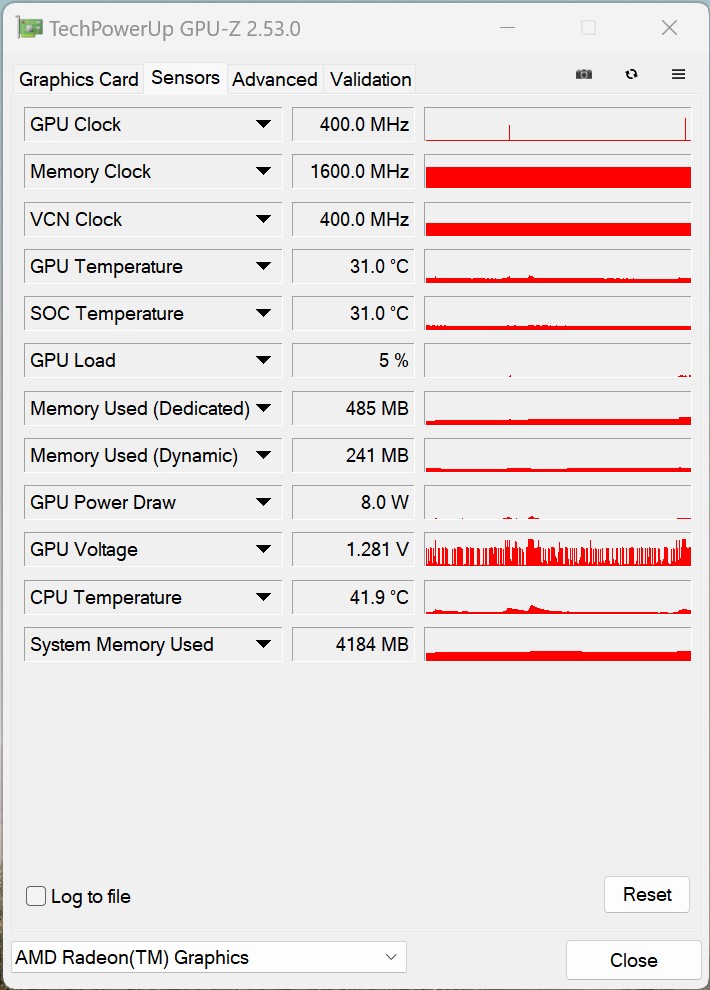Open the hamburger menu icon
The height and width of the screenshot is (990, 710).
pos(678,75)
